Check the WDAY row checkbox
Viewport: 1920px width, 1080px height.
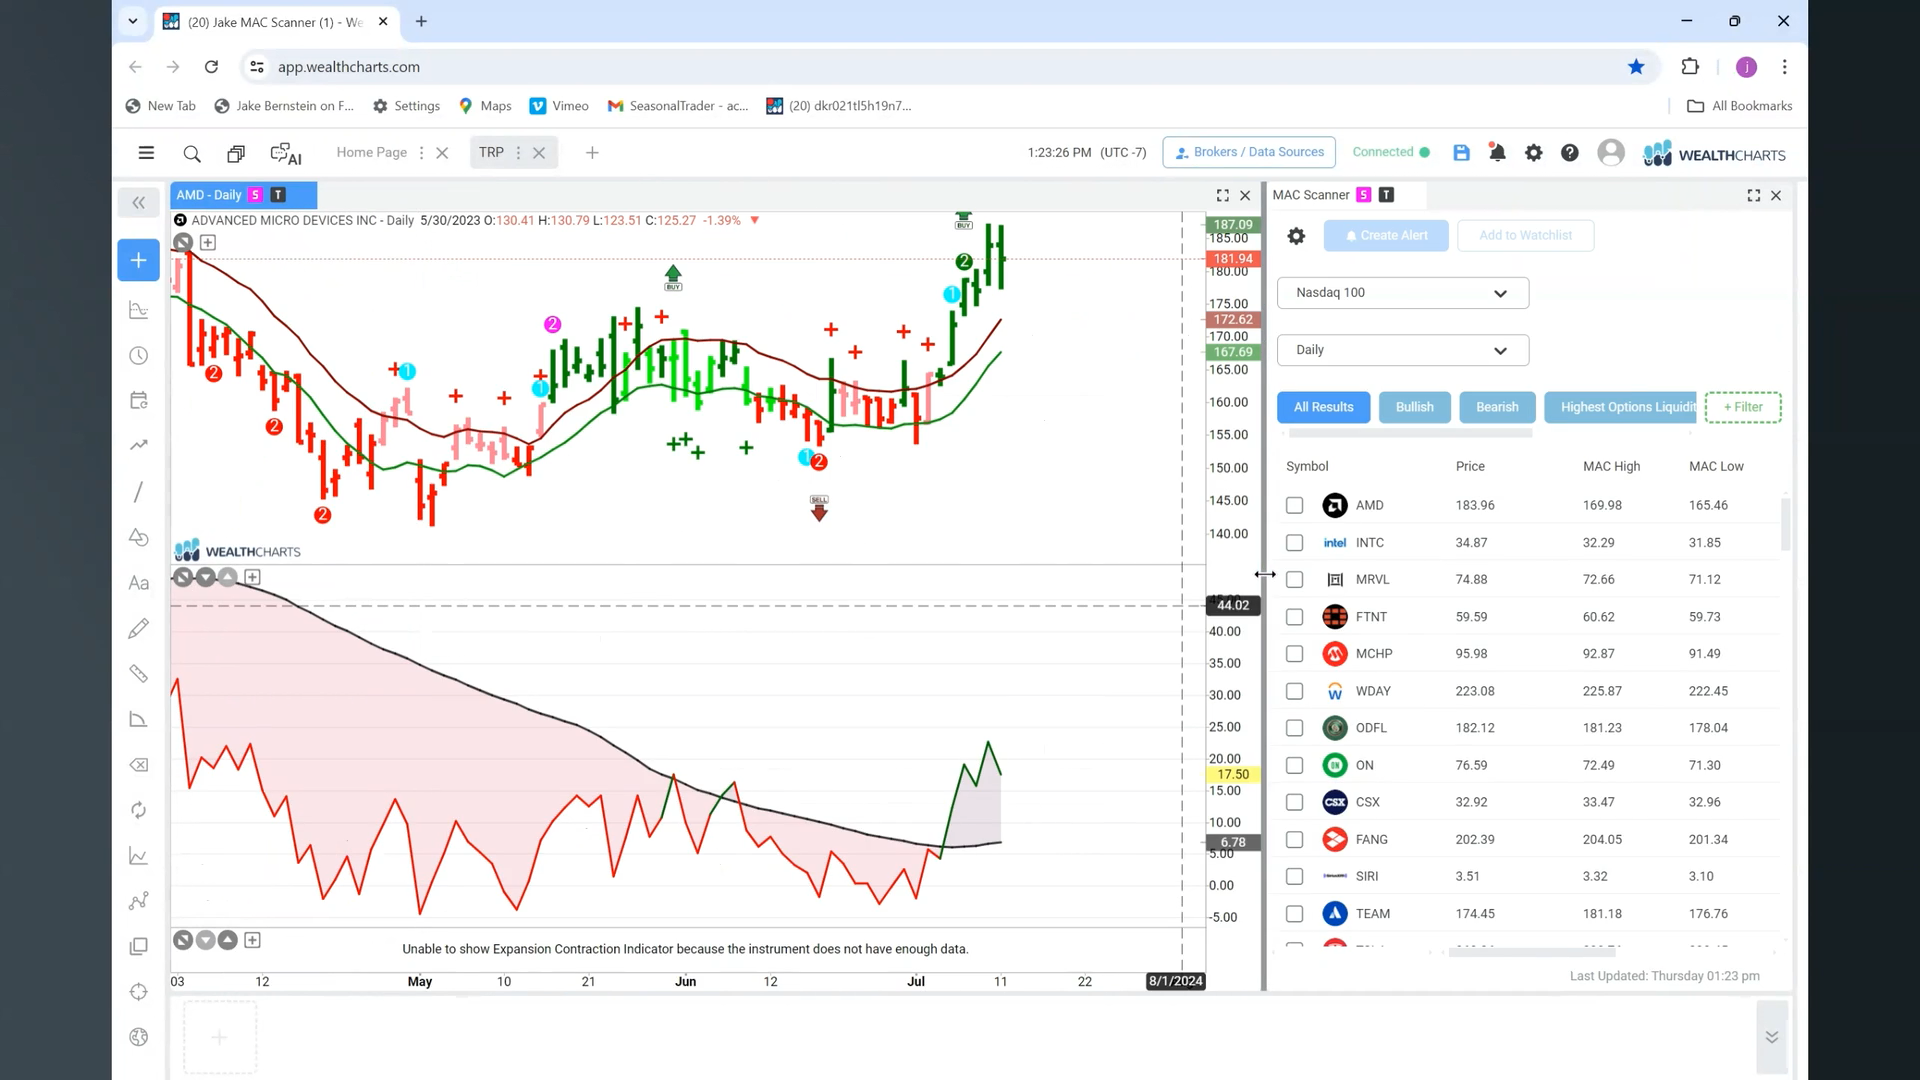coord(1294,691)
